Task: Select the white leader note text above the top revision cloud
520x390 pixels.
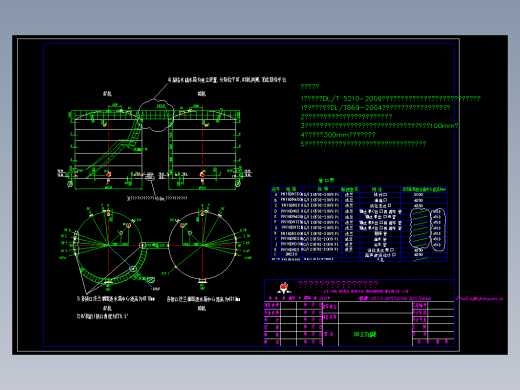Action: [x=227, y=80]
